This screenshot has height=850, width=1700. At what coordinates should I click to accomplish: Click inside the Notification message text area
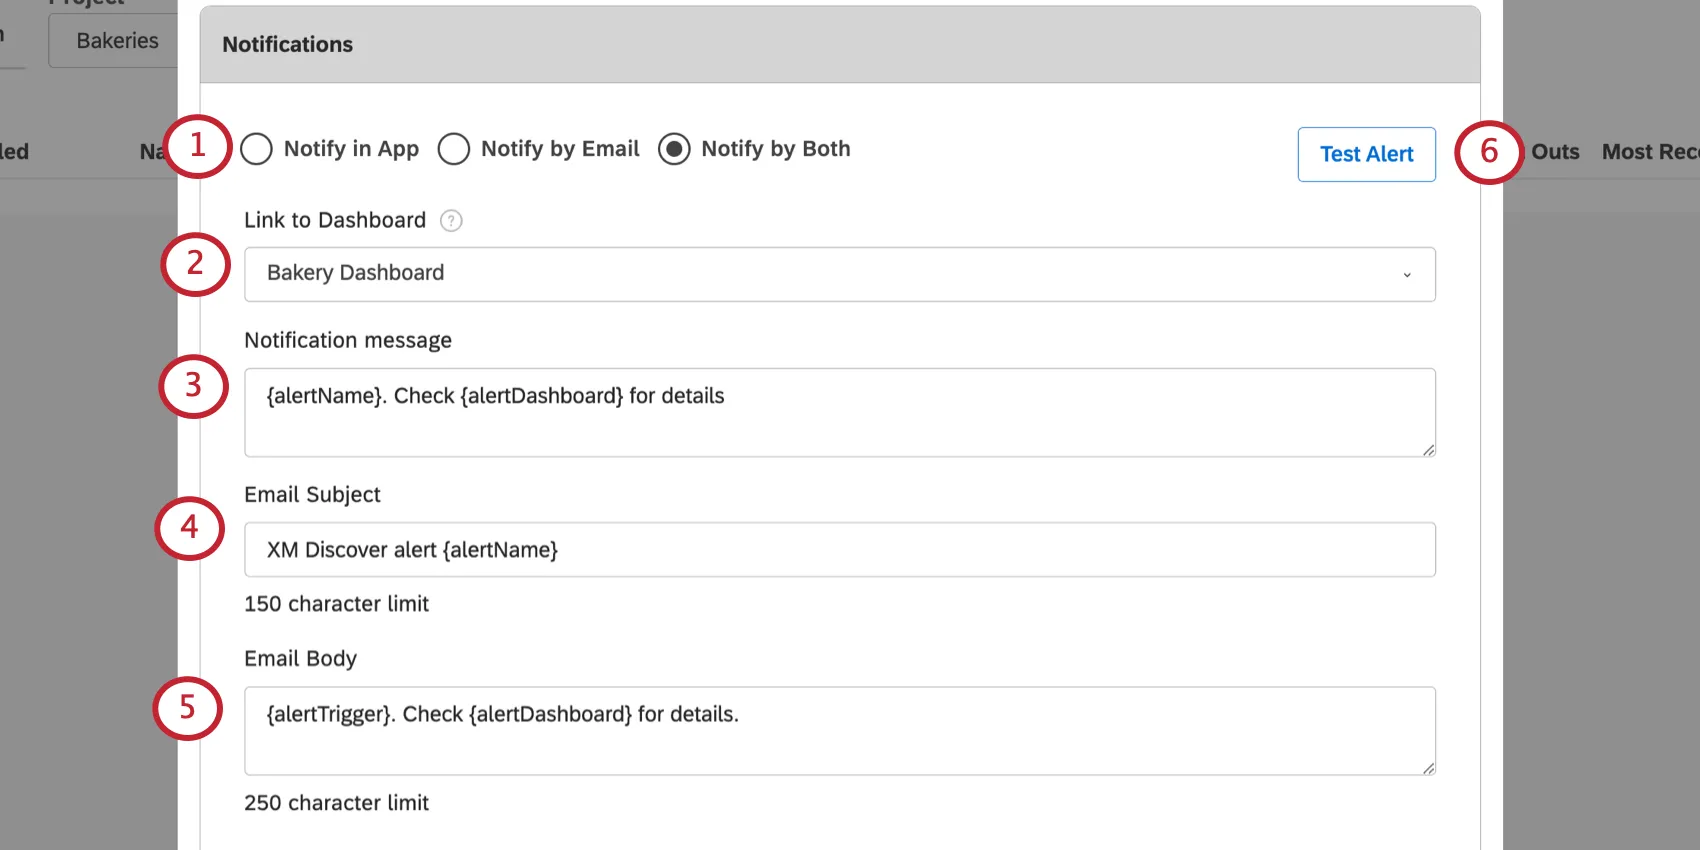(840, 412)
